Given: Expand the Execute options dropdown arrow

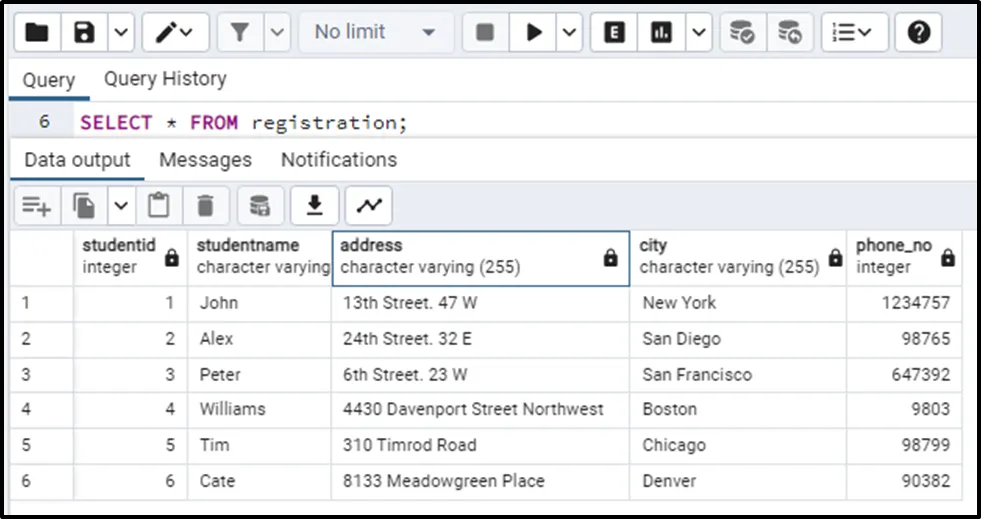Looking at the screenshot, I should pos(569,33).
